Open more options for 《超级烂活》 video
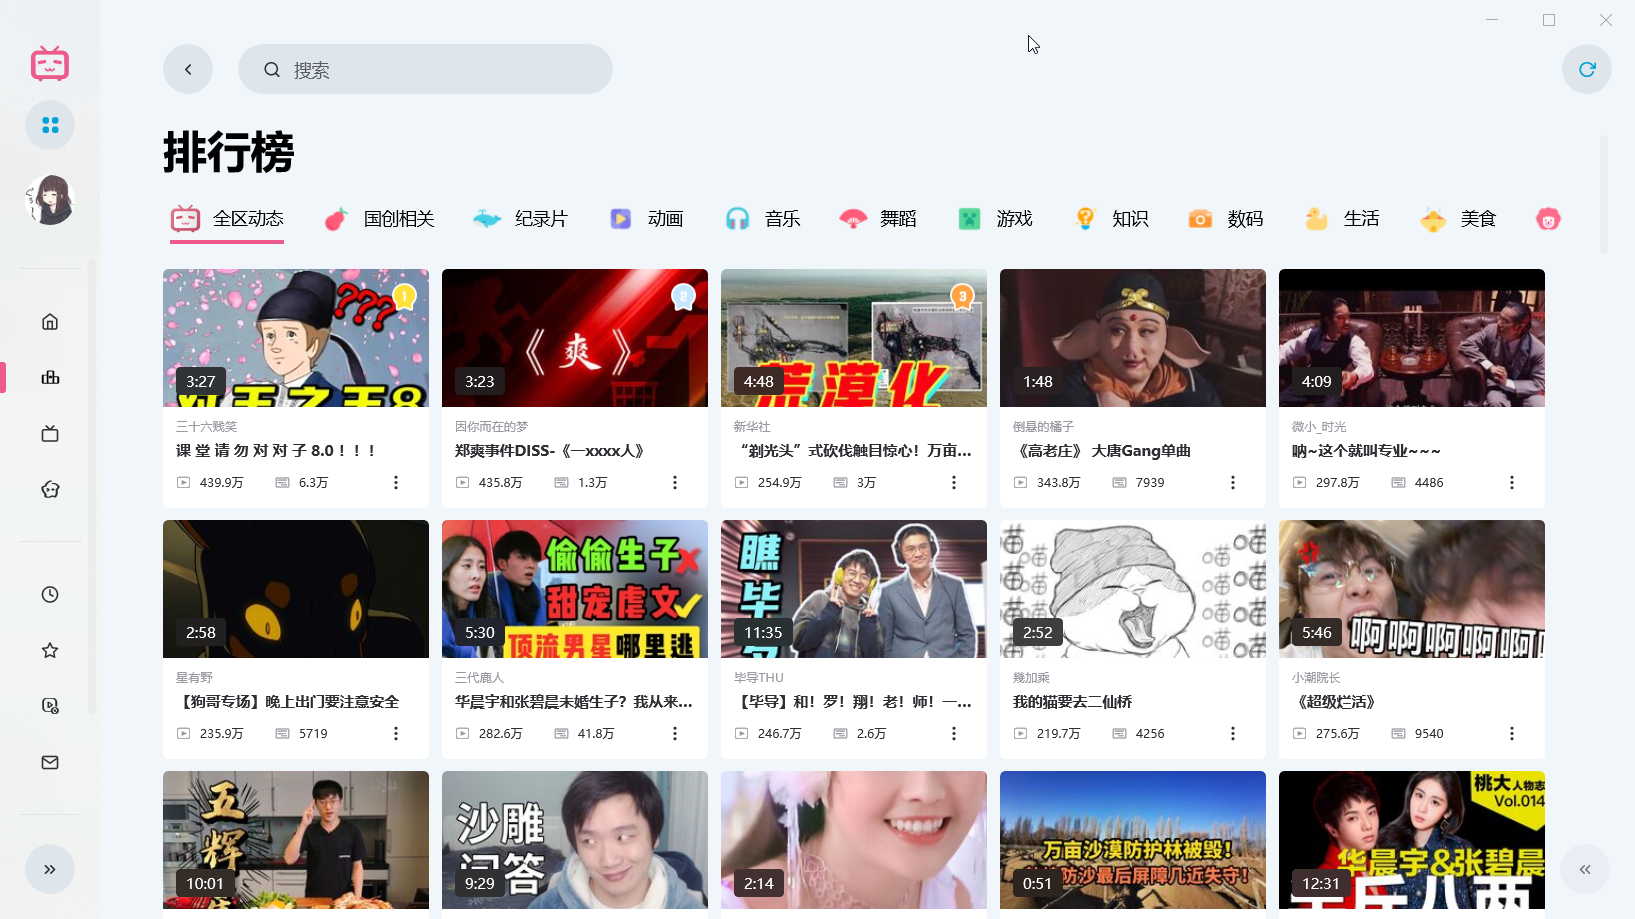The image size is (1635, 919). tap(1512, 733)
